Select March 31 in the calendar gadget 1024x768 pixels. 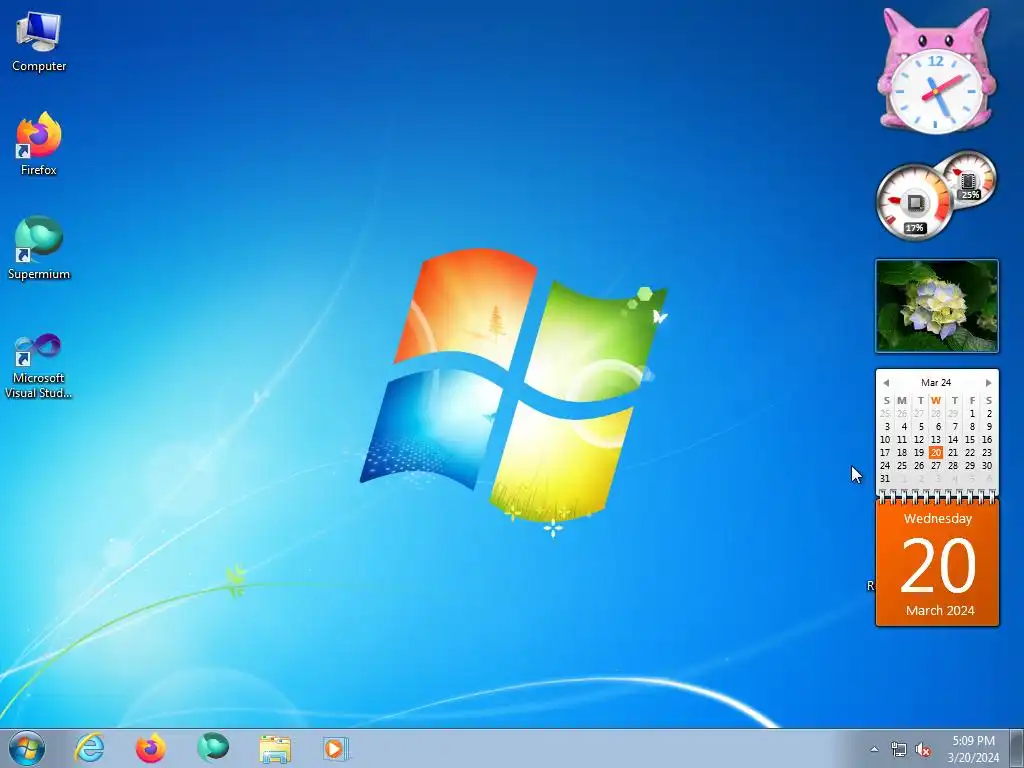[x=885, y=478]
